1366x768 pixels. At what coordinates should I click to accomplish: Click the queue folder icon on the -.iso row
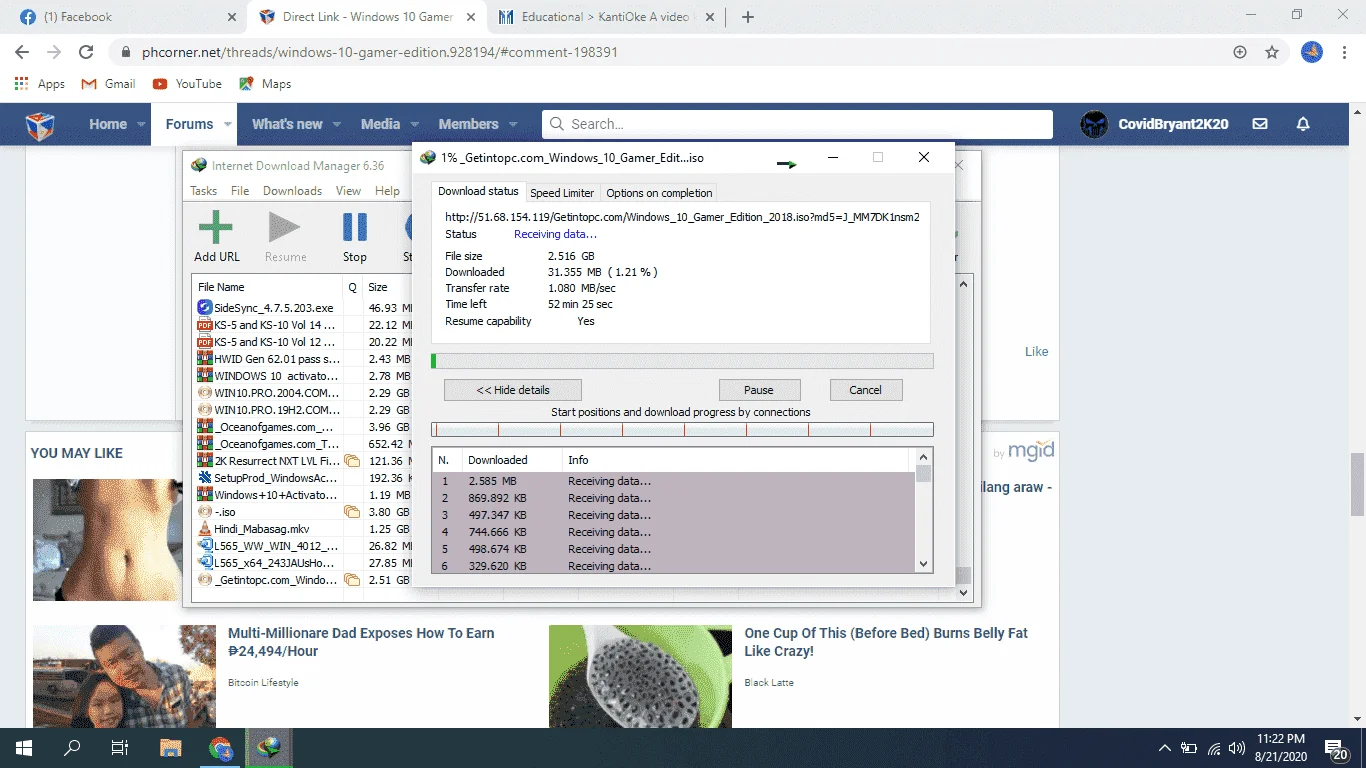352,512
